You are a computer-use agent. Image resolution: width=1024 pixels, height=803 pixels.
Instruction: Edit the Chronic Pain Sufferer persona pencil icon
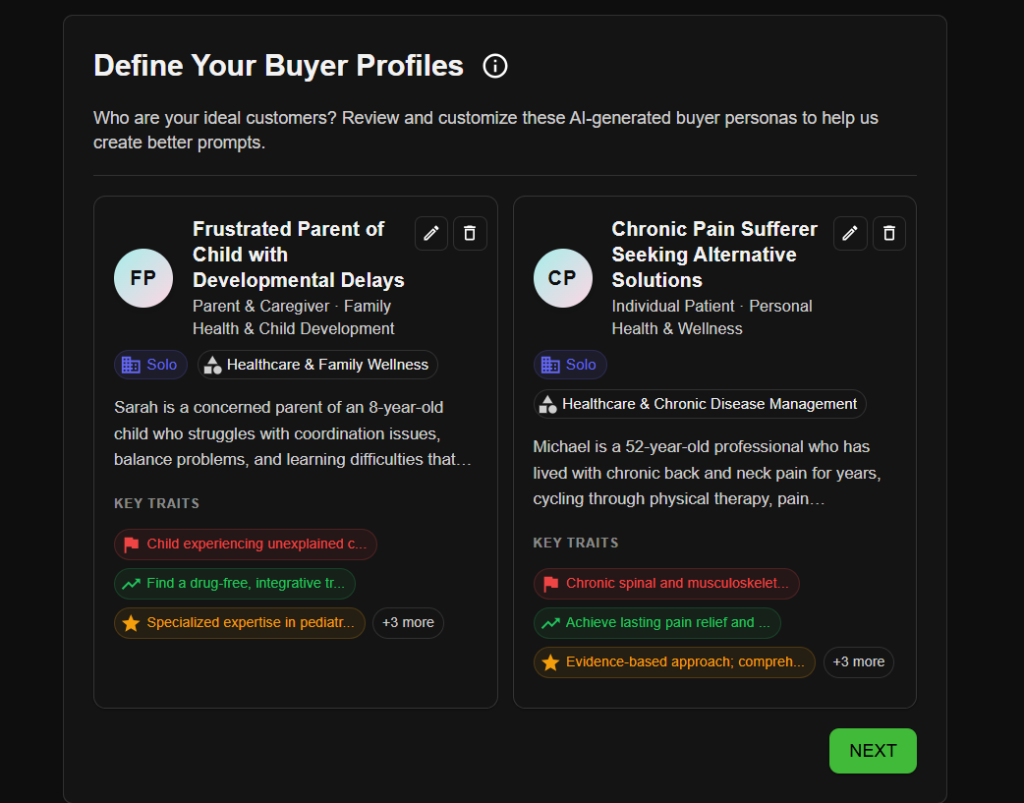pos(850,233)
